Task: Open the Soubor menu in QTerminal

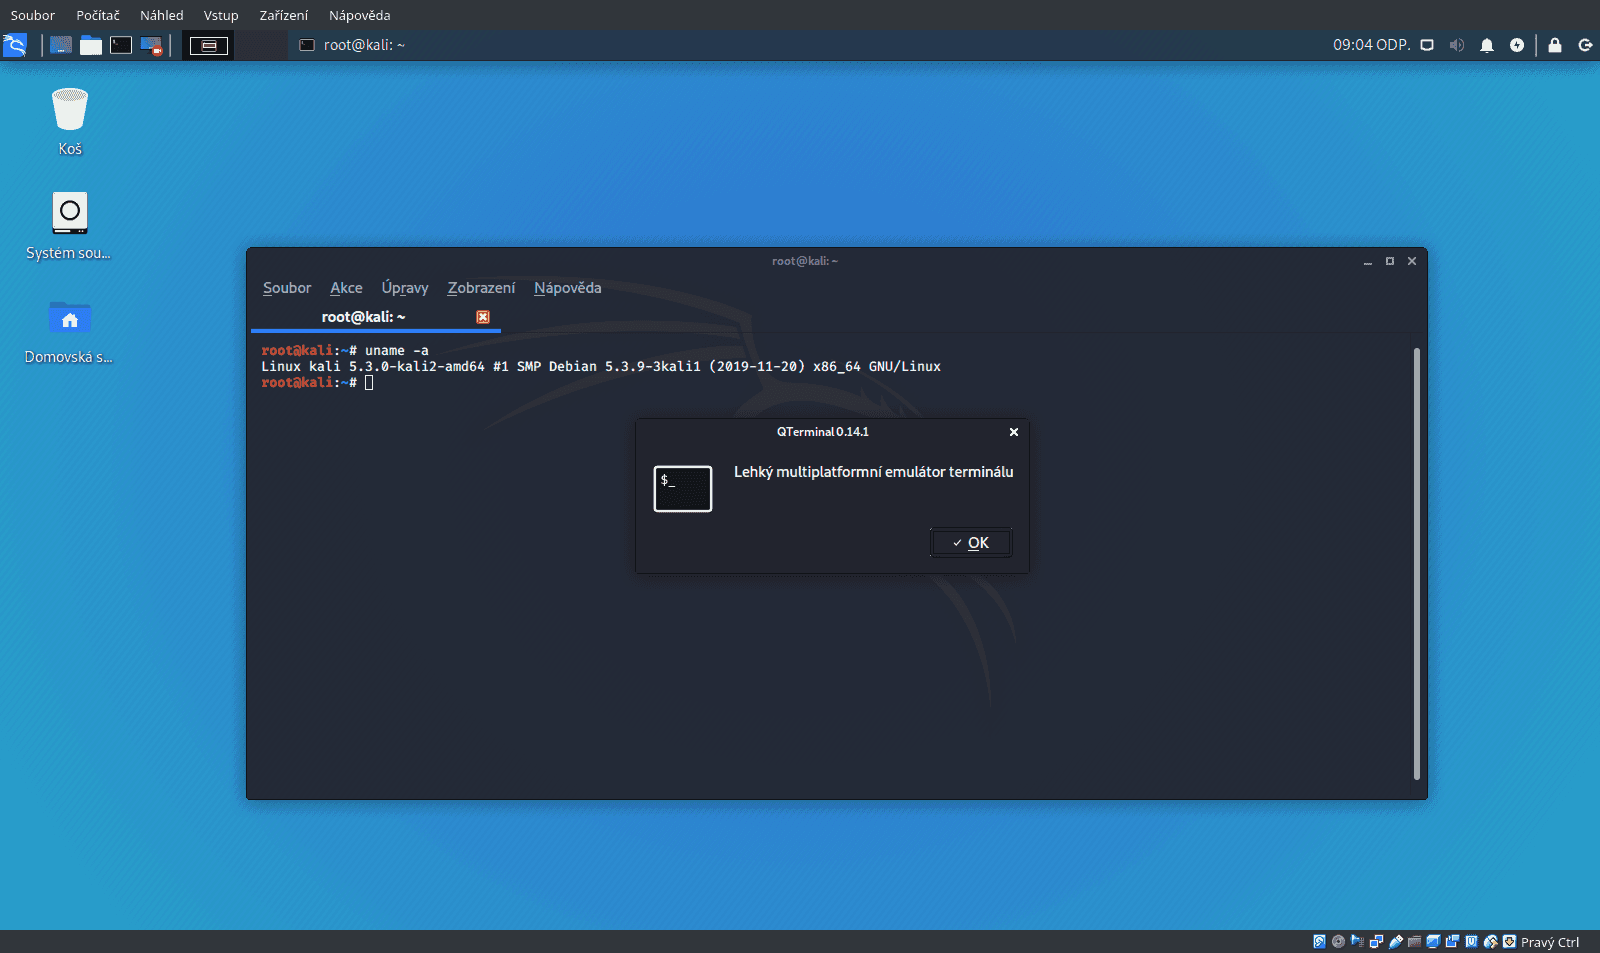Action: point(286,288)
